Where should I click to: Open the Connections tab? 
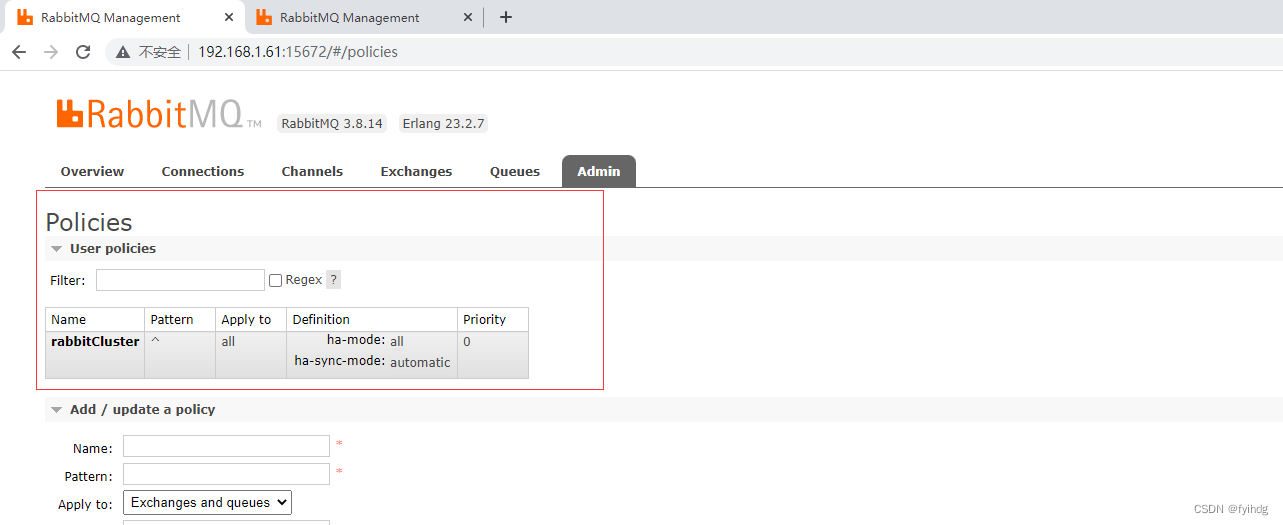point(203,171)
